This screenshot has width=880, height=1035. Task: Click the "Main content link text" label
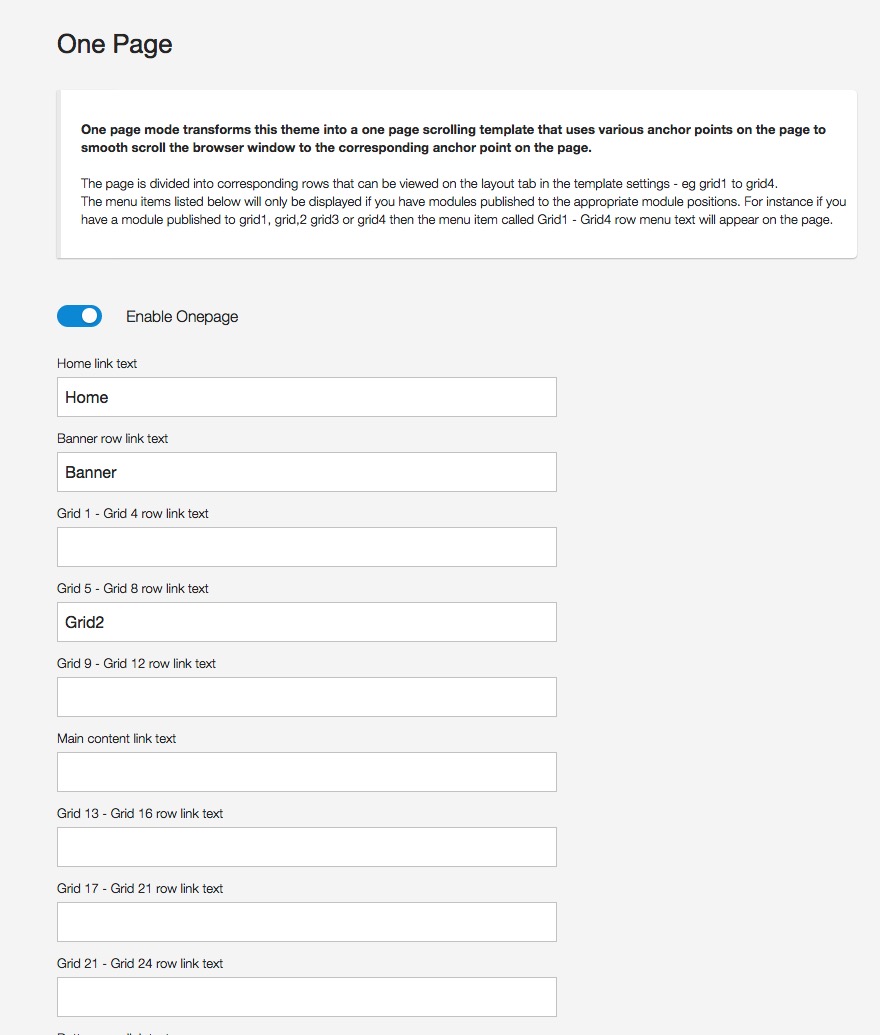116,739
